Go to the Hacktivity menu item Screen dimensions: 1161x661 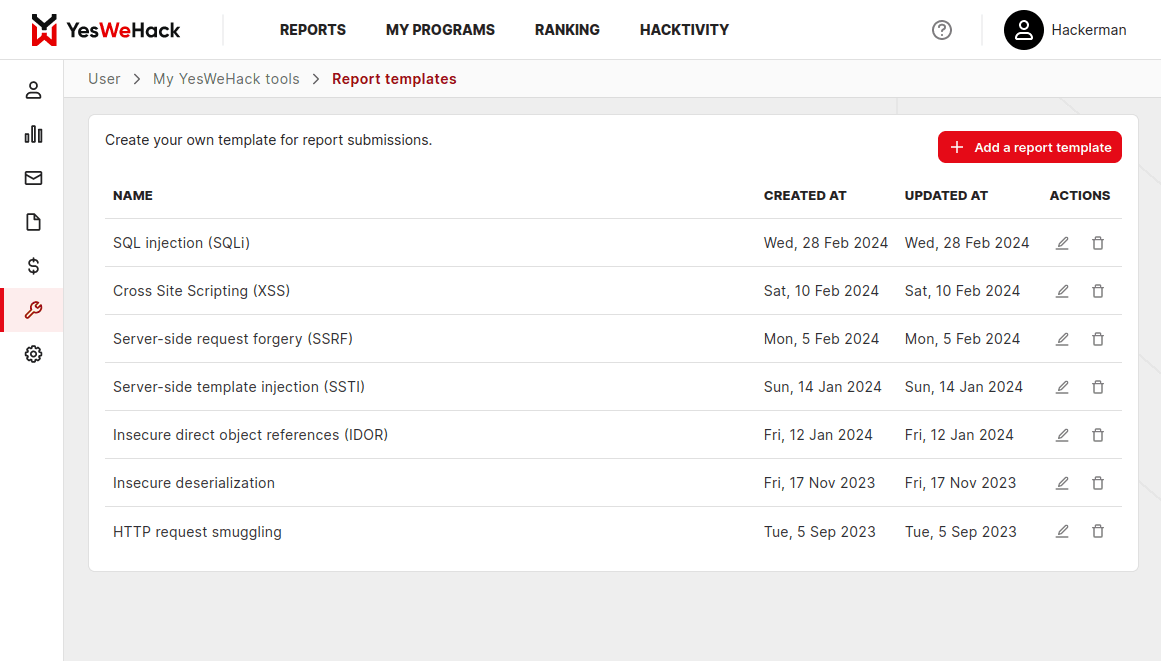coord(684,30)
